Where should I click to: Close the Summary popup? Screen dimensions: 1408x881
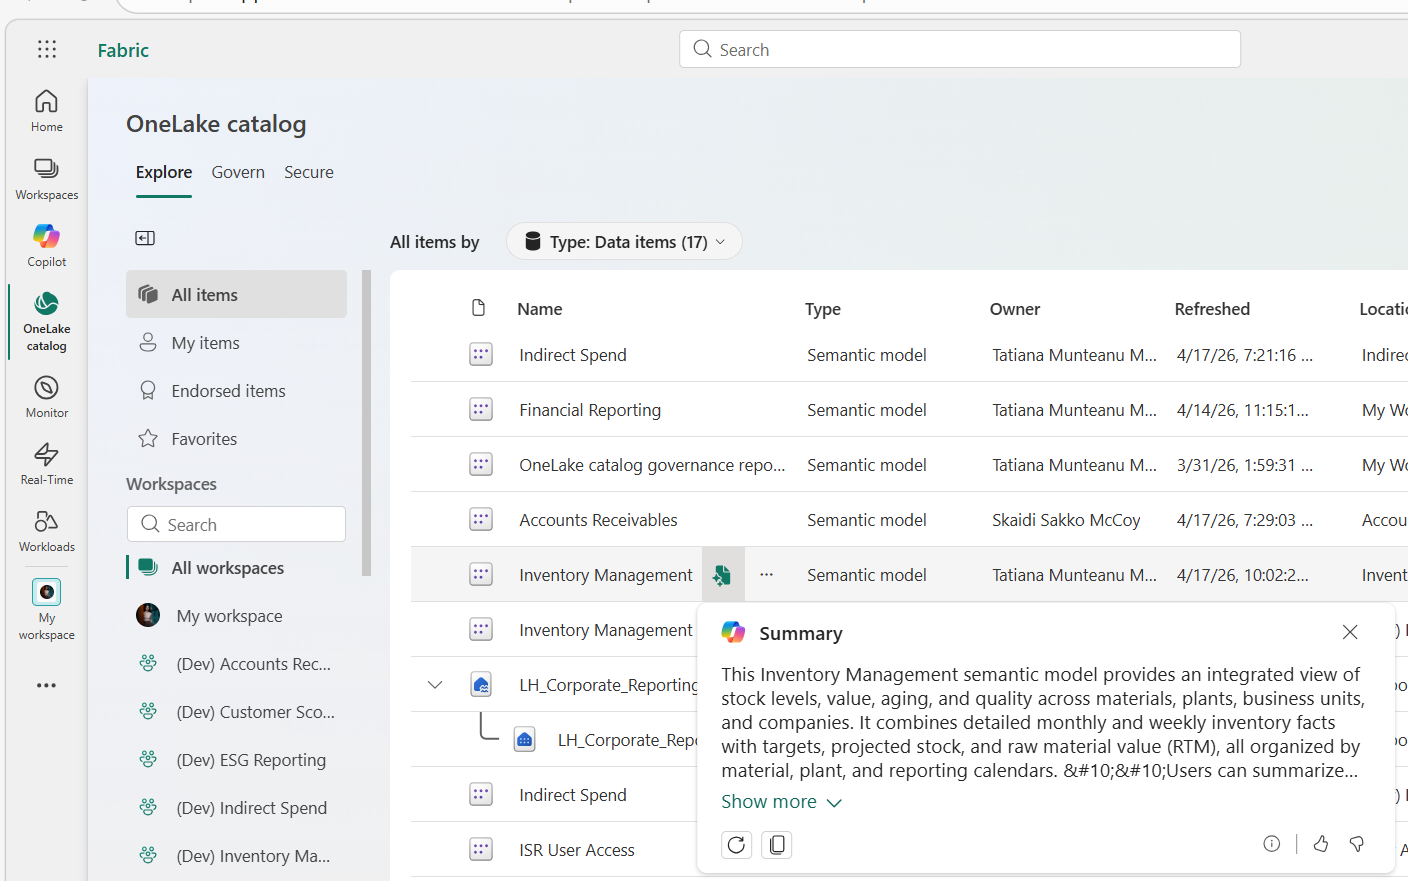(x=1350, y=632)
